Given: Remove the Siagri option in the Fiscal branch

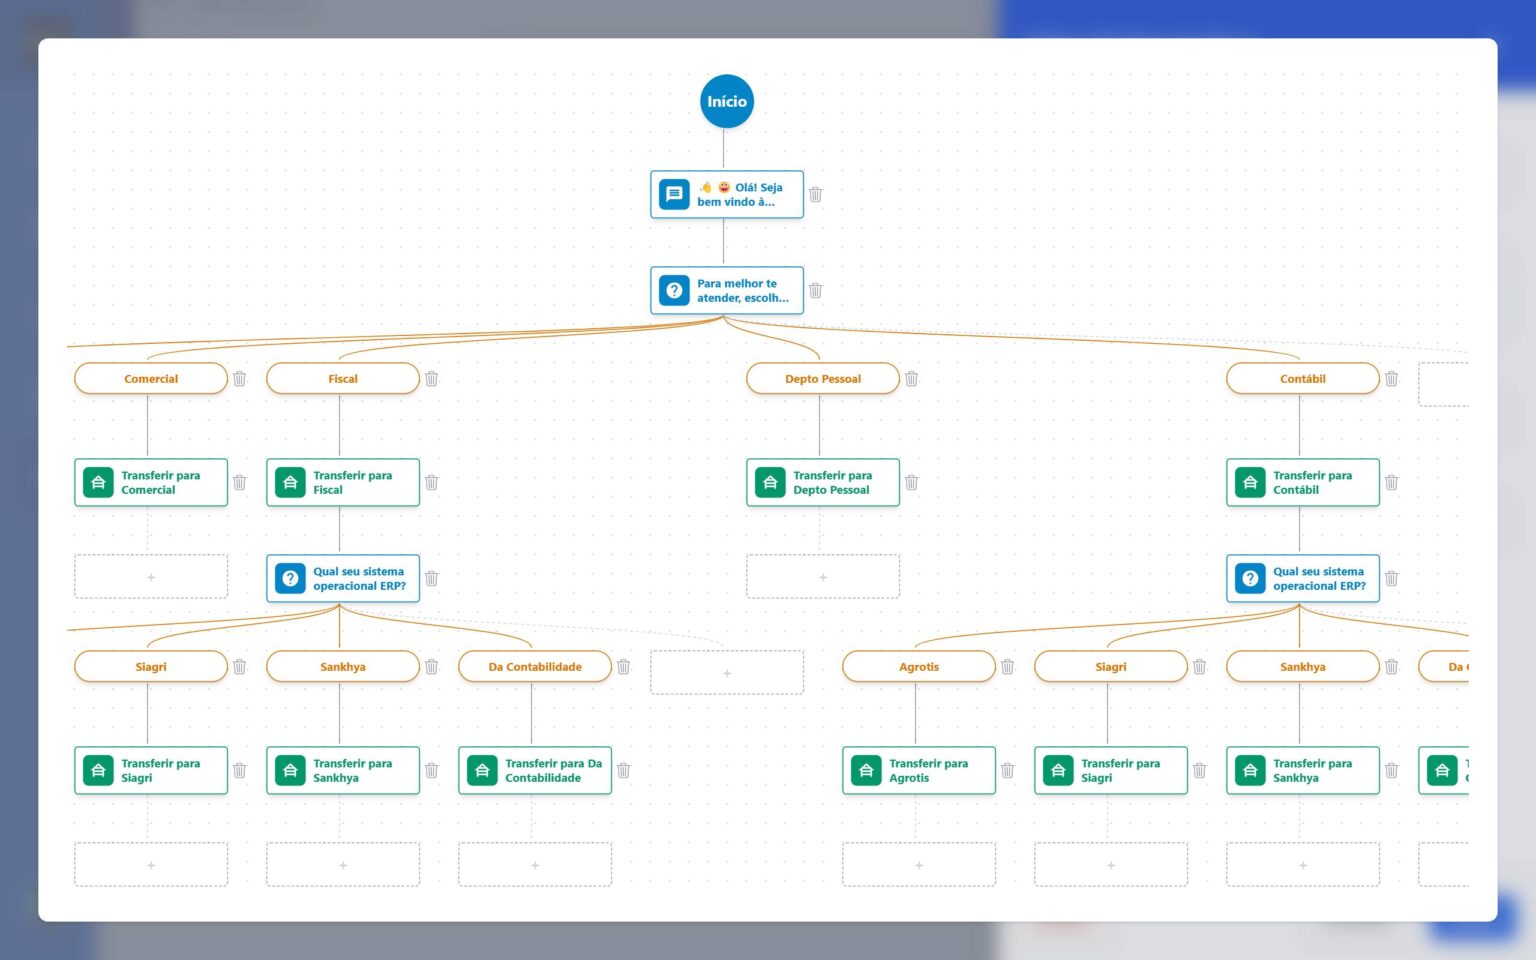Looking at the screenshot, I should click(240, 666).
